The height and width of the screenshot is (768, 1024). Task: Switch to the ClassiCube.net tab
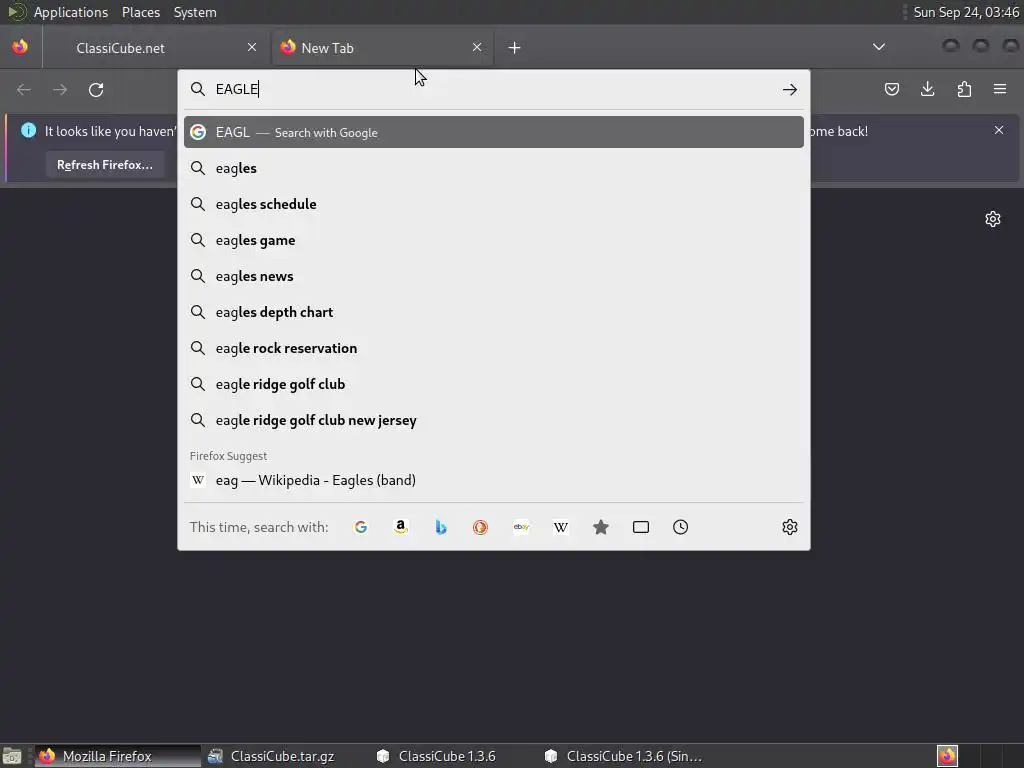156,48
